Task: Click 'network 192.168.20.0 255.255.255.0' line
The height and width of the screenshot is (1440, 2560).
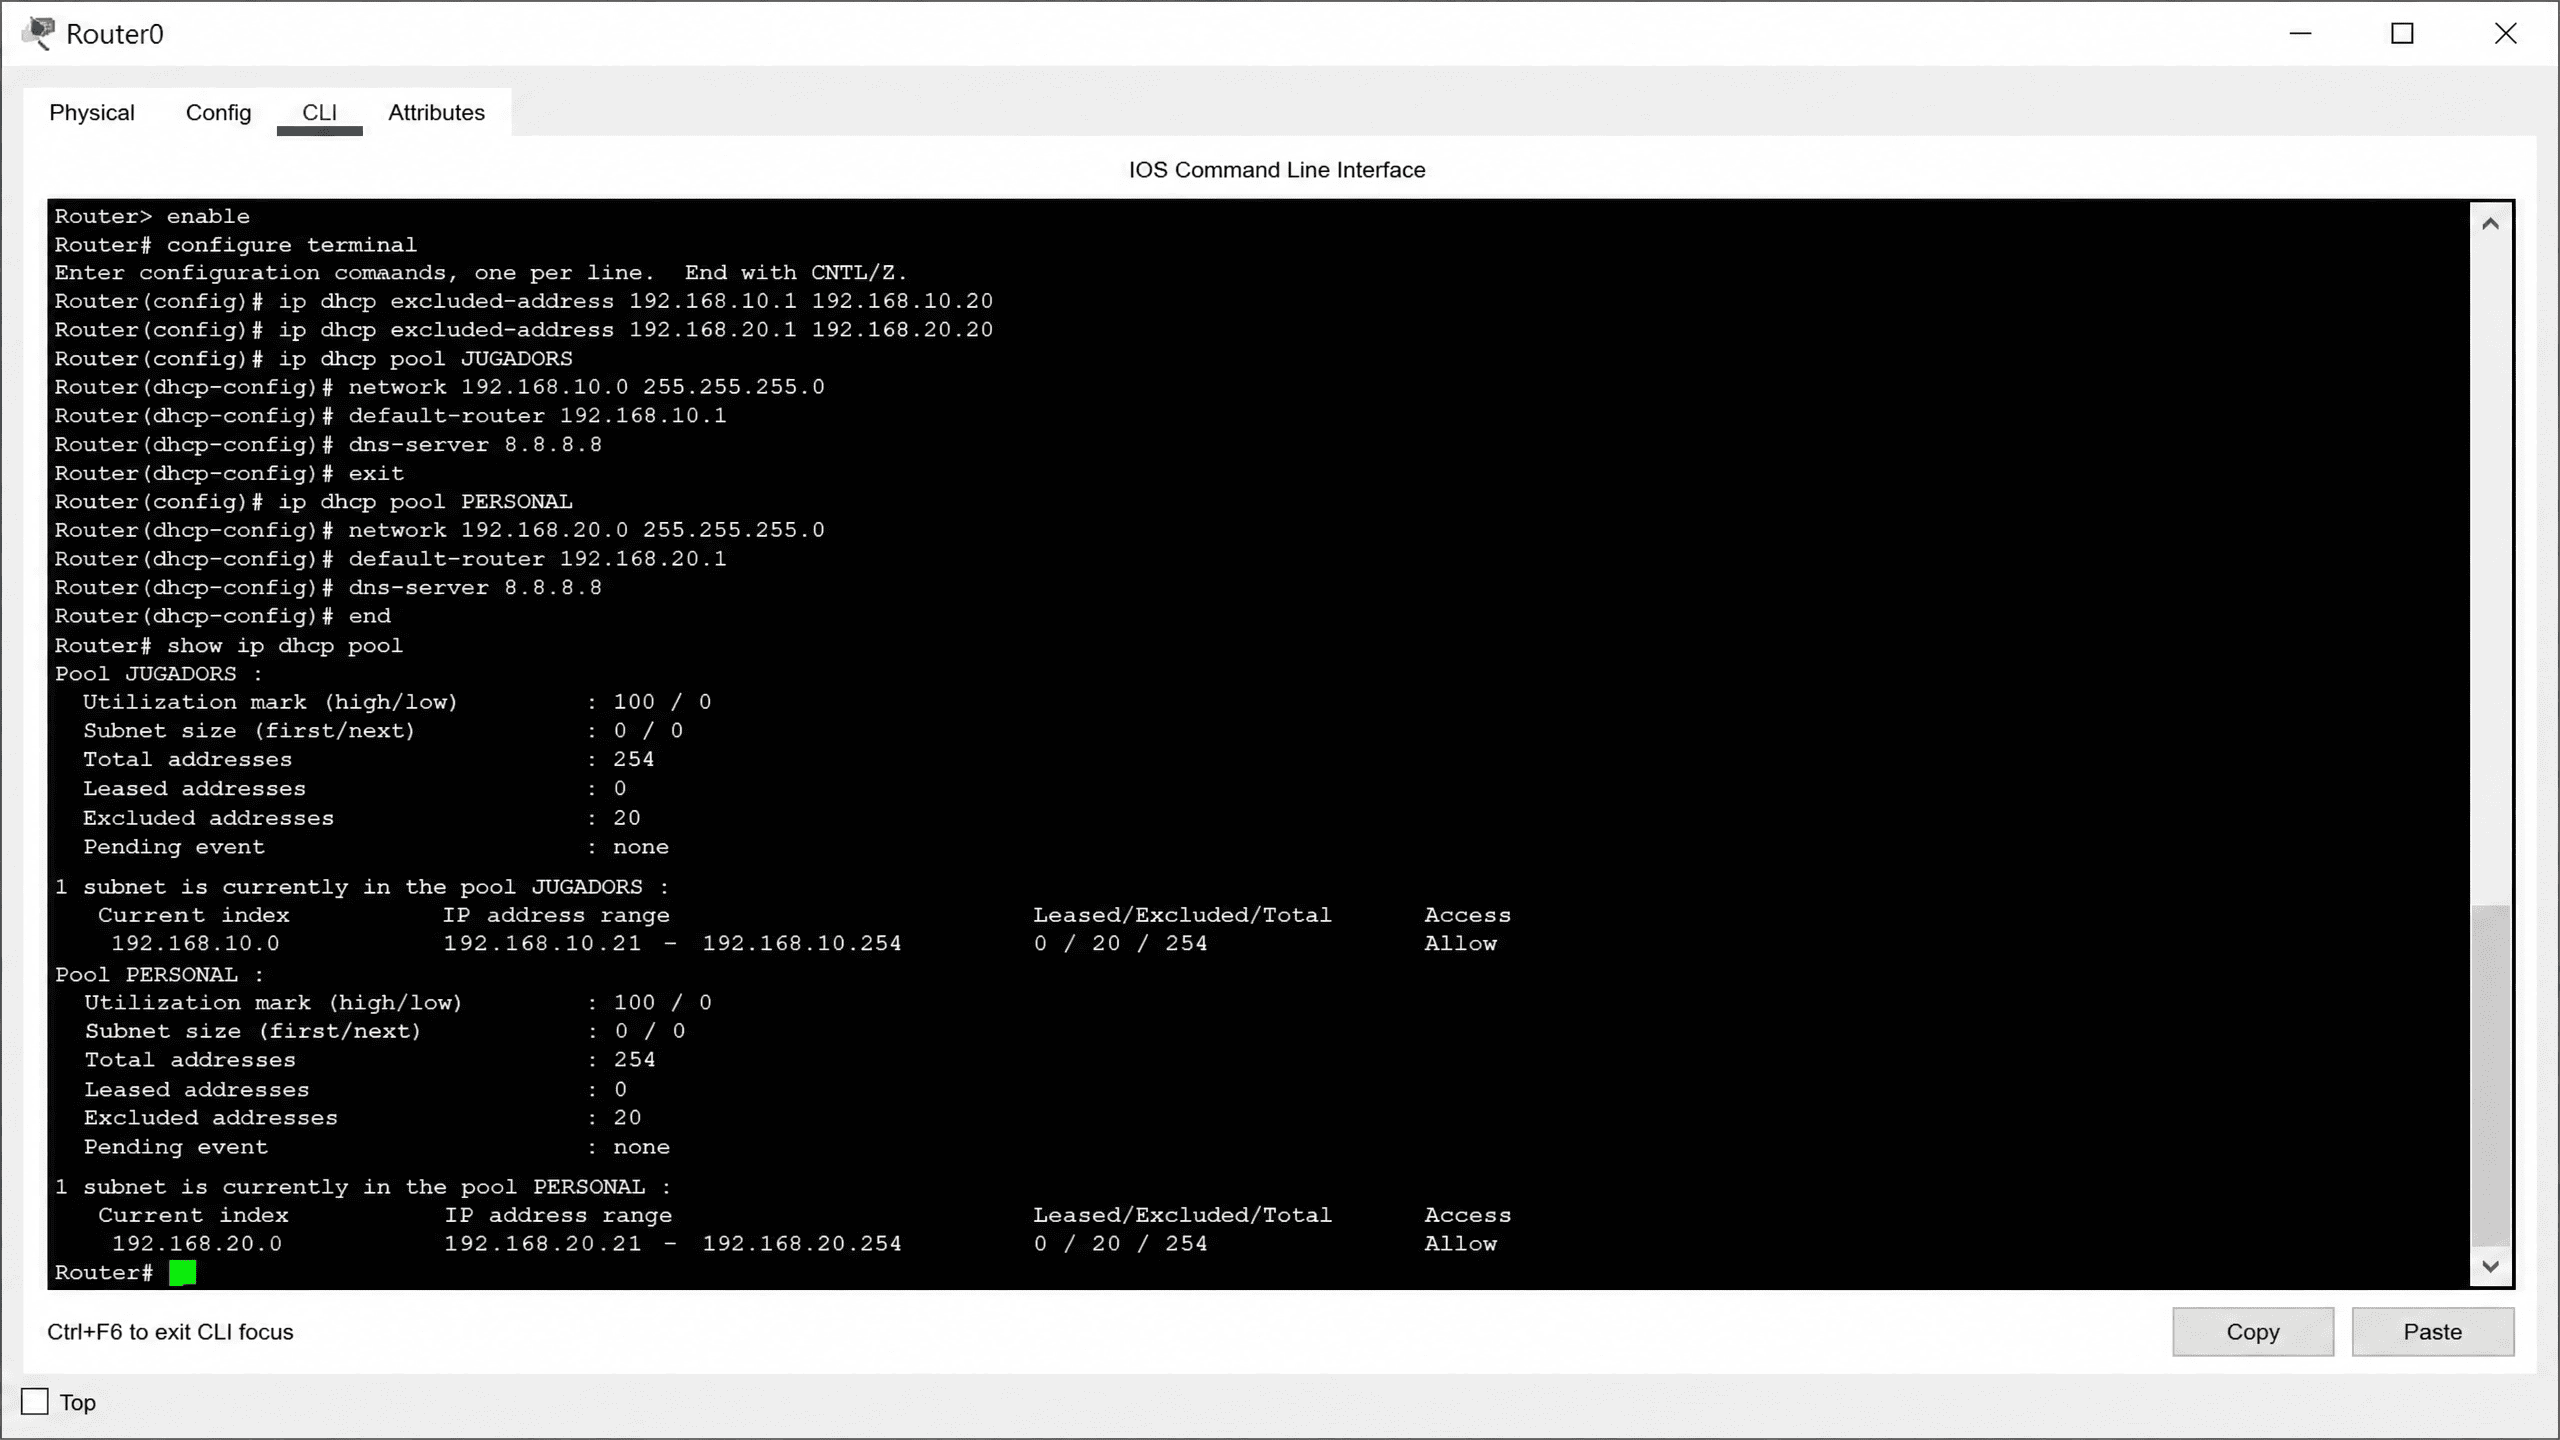Action: (x=440, y=529)
